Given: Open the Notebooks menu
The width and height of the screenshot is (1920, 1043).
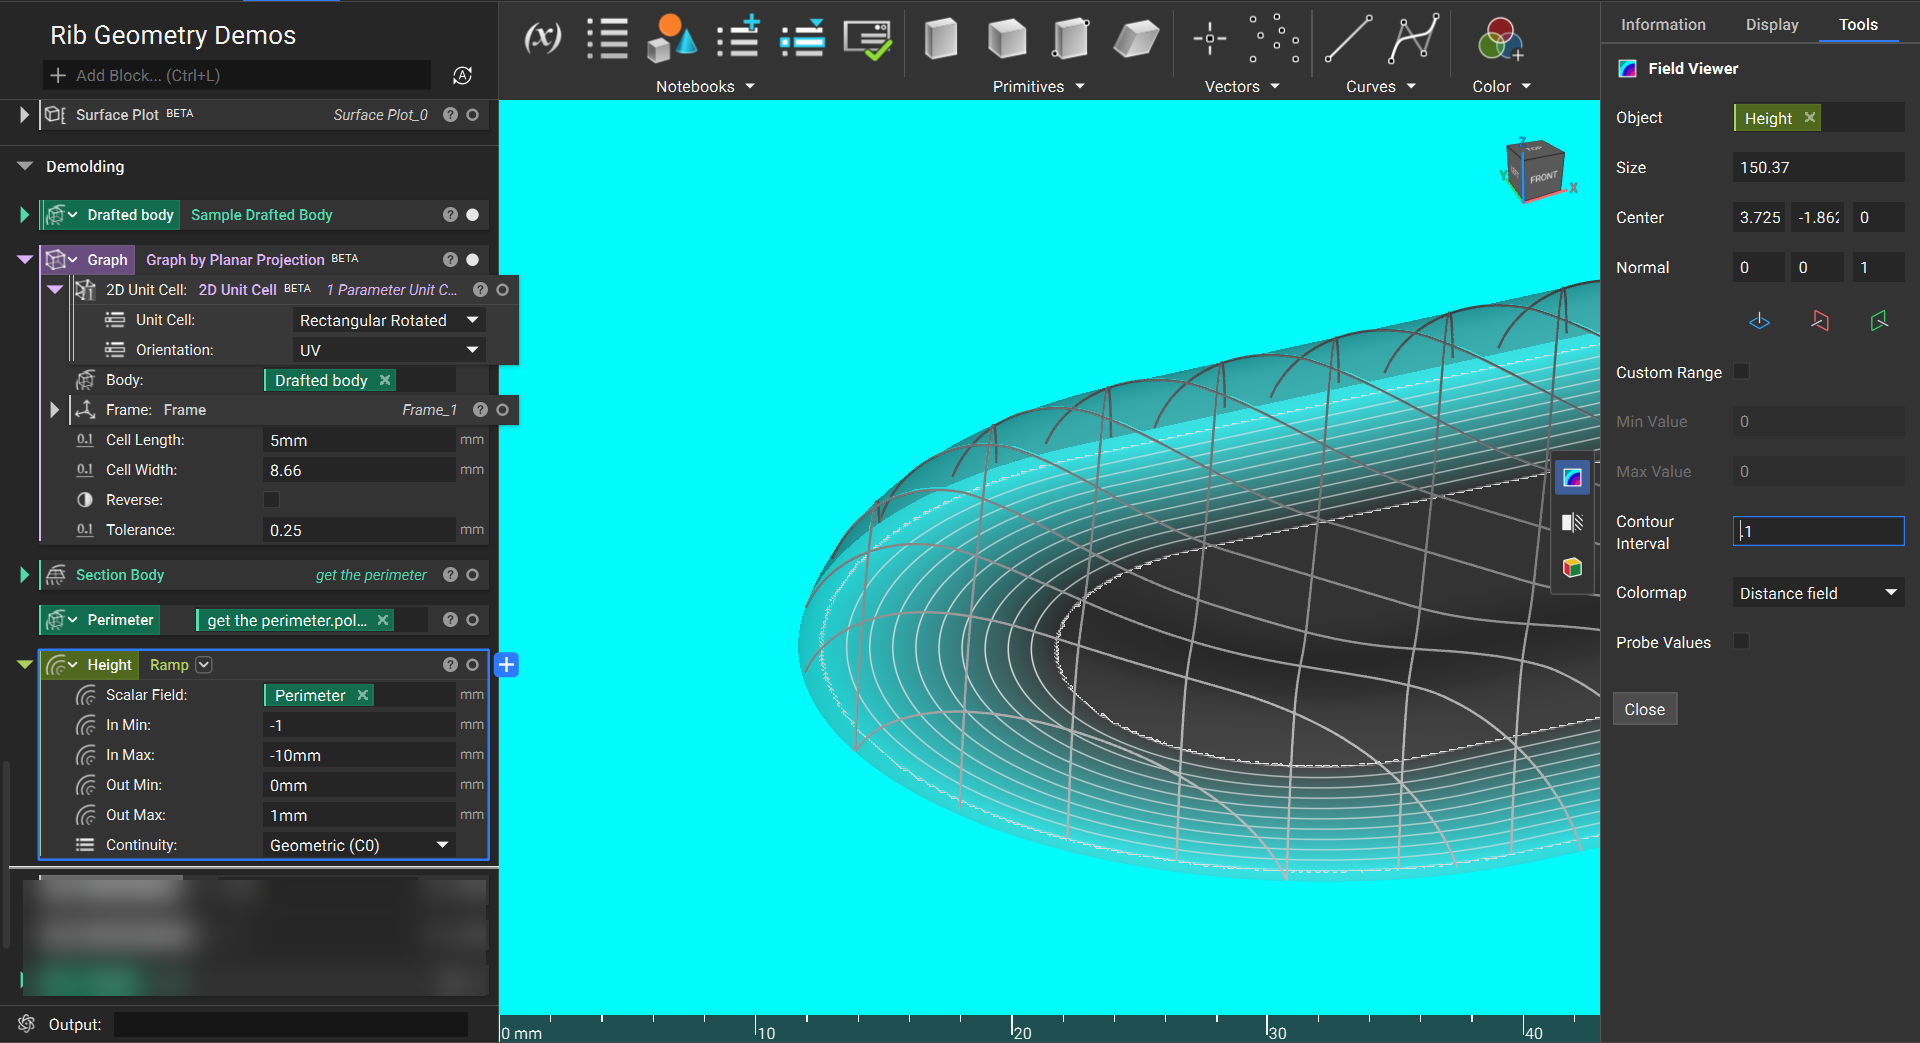Looking at the screenshot, I should click(x=705, y=87).
